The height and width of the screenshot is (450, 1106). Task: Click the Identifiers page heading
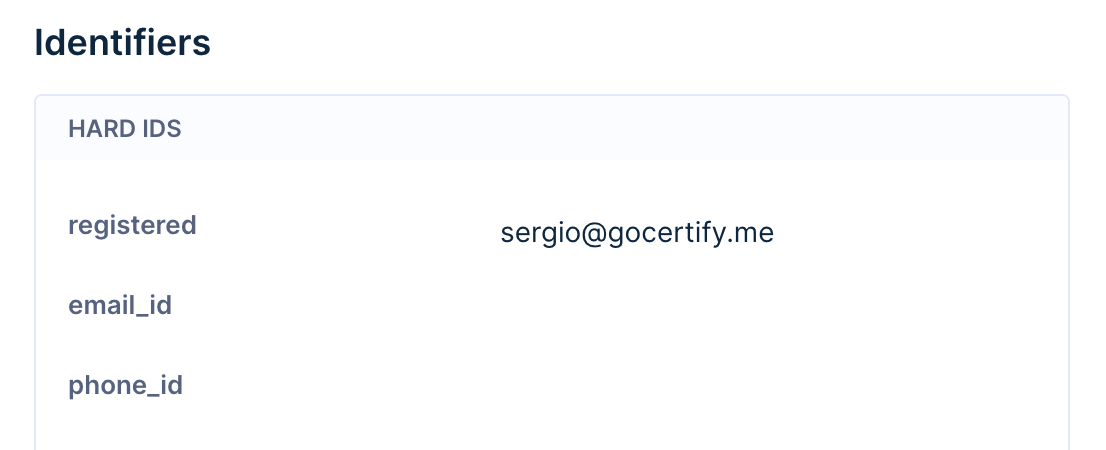tap(122, 42)
